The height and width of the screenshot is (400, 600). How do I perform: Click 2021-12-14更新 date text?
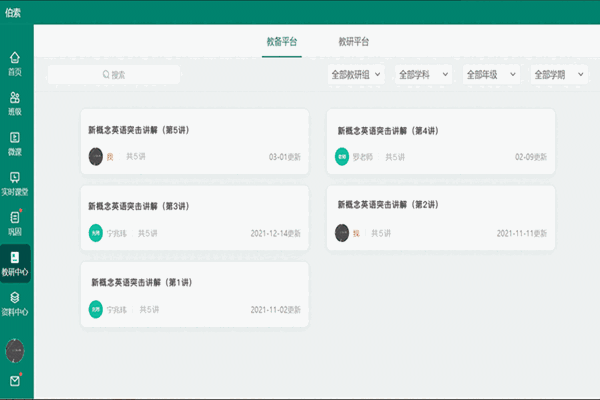point(276,233)
